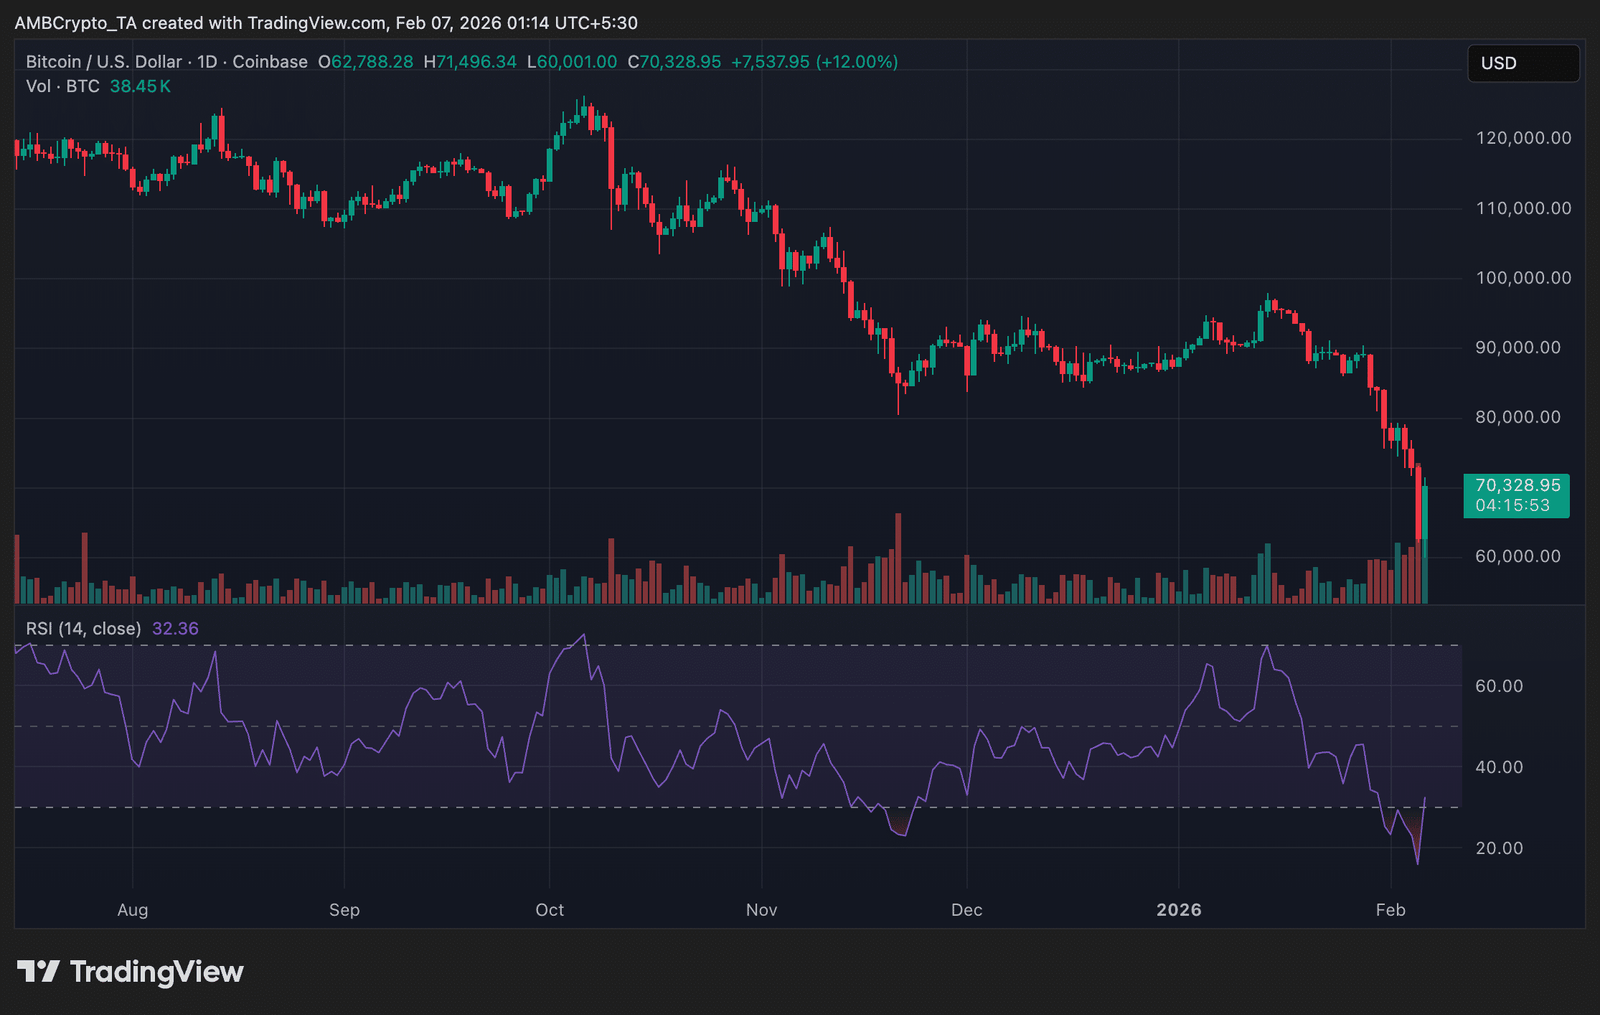1600x1015 pixels.
Task: Click the high price H71,496.34 readout
Action: [470, 62]
